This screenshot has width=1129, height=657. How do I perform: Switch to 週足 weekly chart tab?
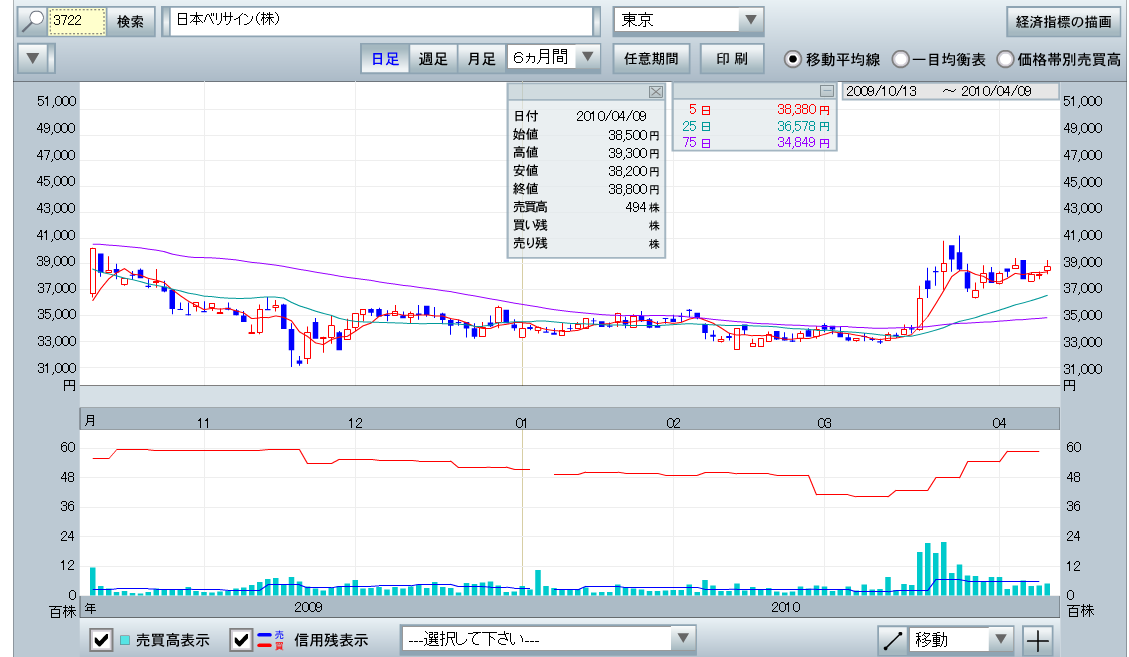point(433,58)
